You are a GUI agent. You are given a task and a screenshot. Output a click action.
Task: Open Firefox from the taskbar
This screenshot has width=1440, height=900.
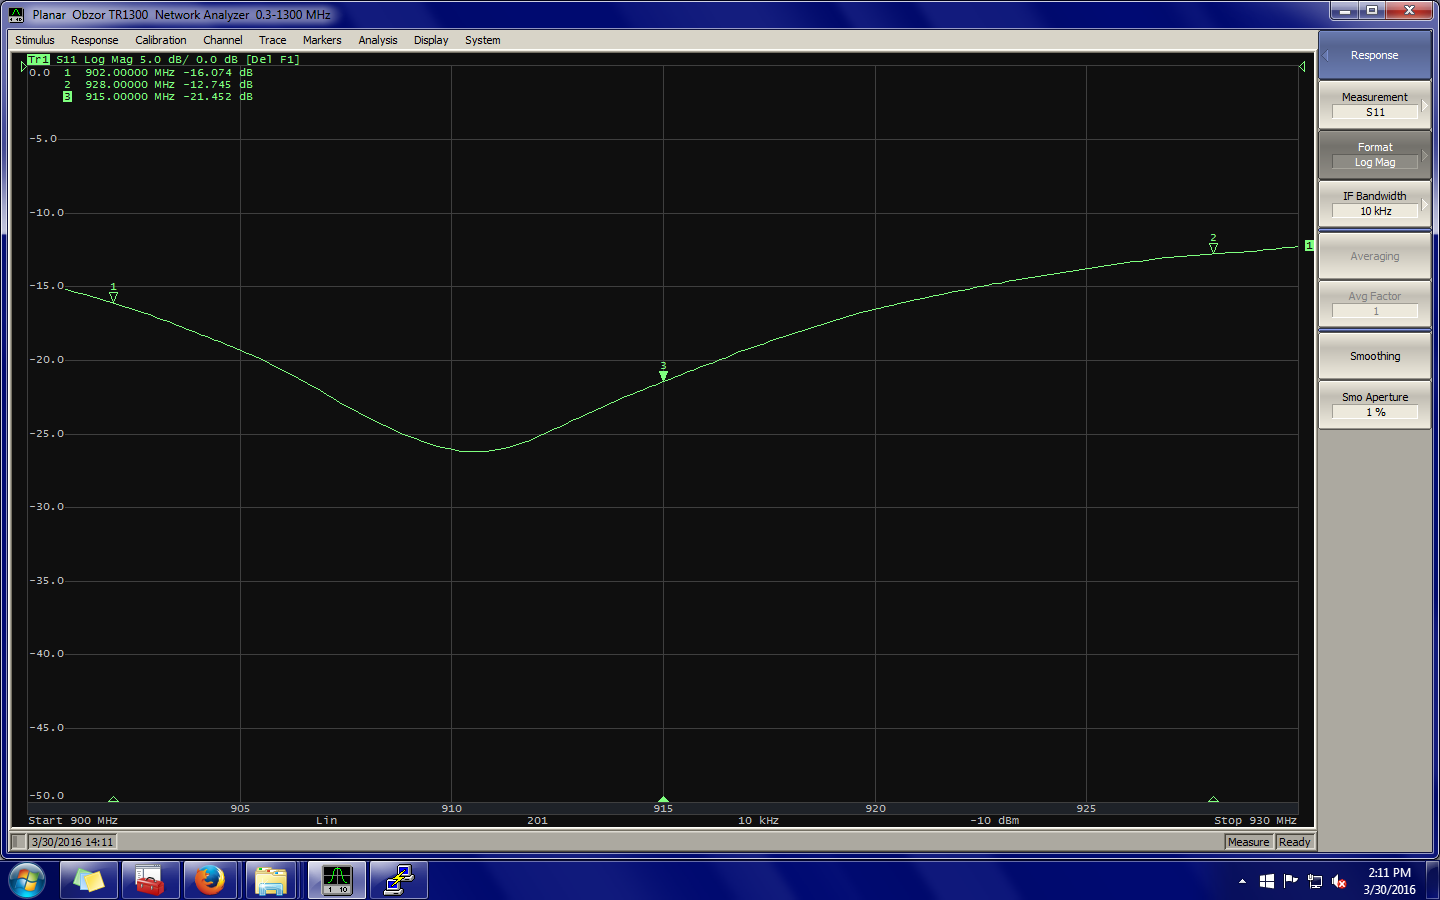(x=210, y=880)
